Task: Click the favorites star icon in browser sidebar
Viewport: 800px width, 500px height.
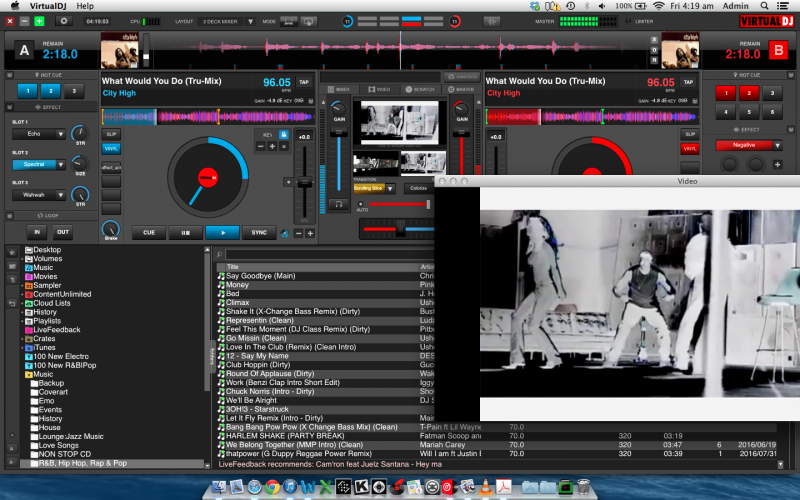Action: 12,253
